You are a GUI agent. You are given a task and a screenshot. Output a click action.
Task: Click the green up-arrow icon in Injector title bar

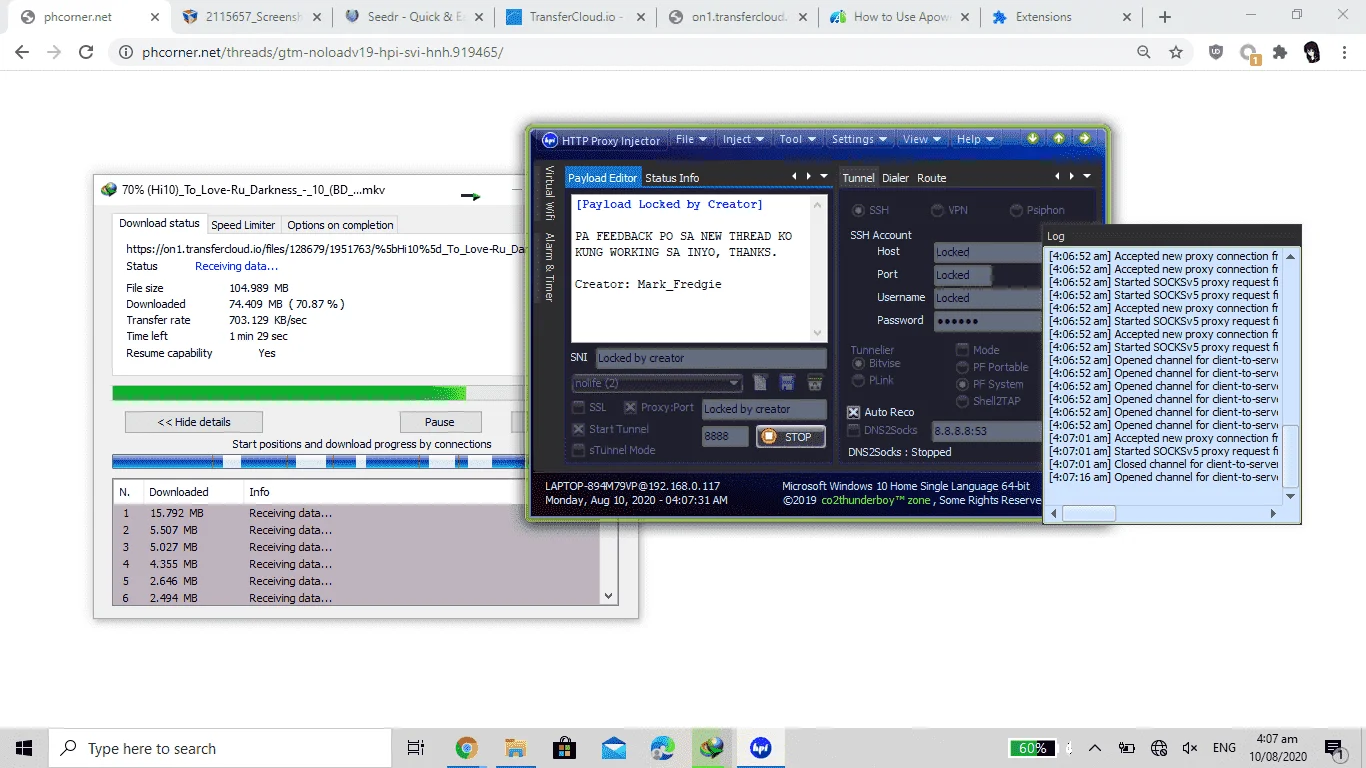click(x=1058, y=139)
